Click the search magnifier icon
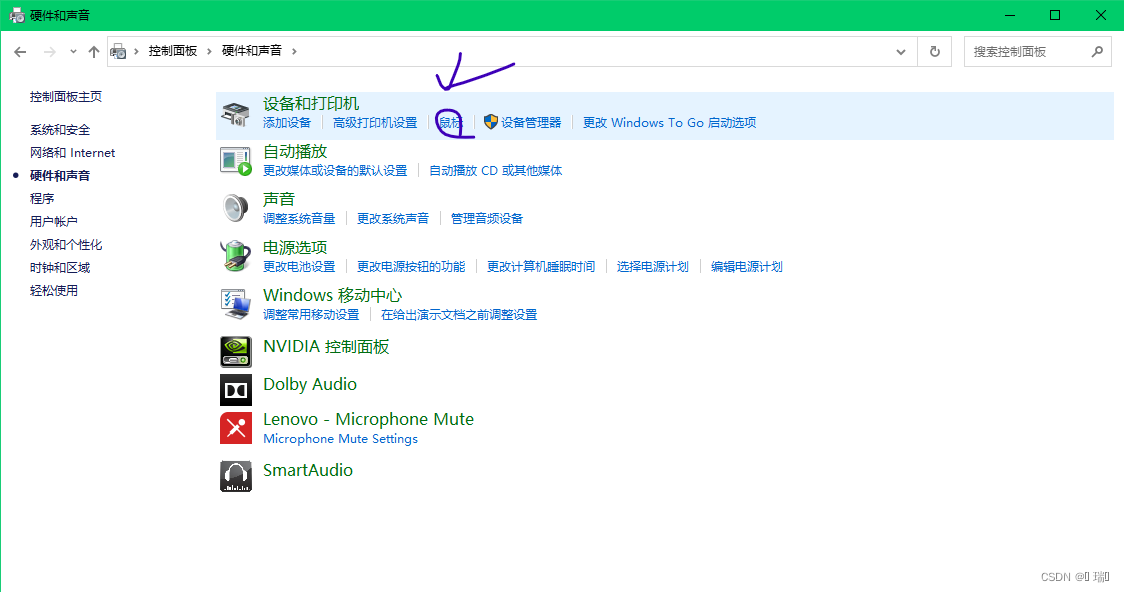The image size is (1124, 592). pos(1097,52)
